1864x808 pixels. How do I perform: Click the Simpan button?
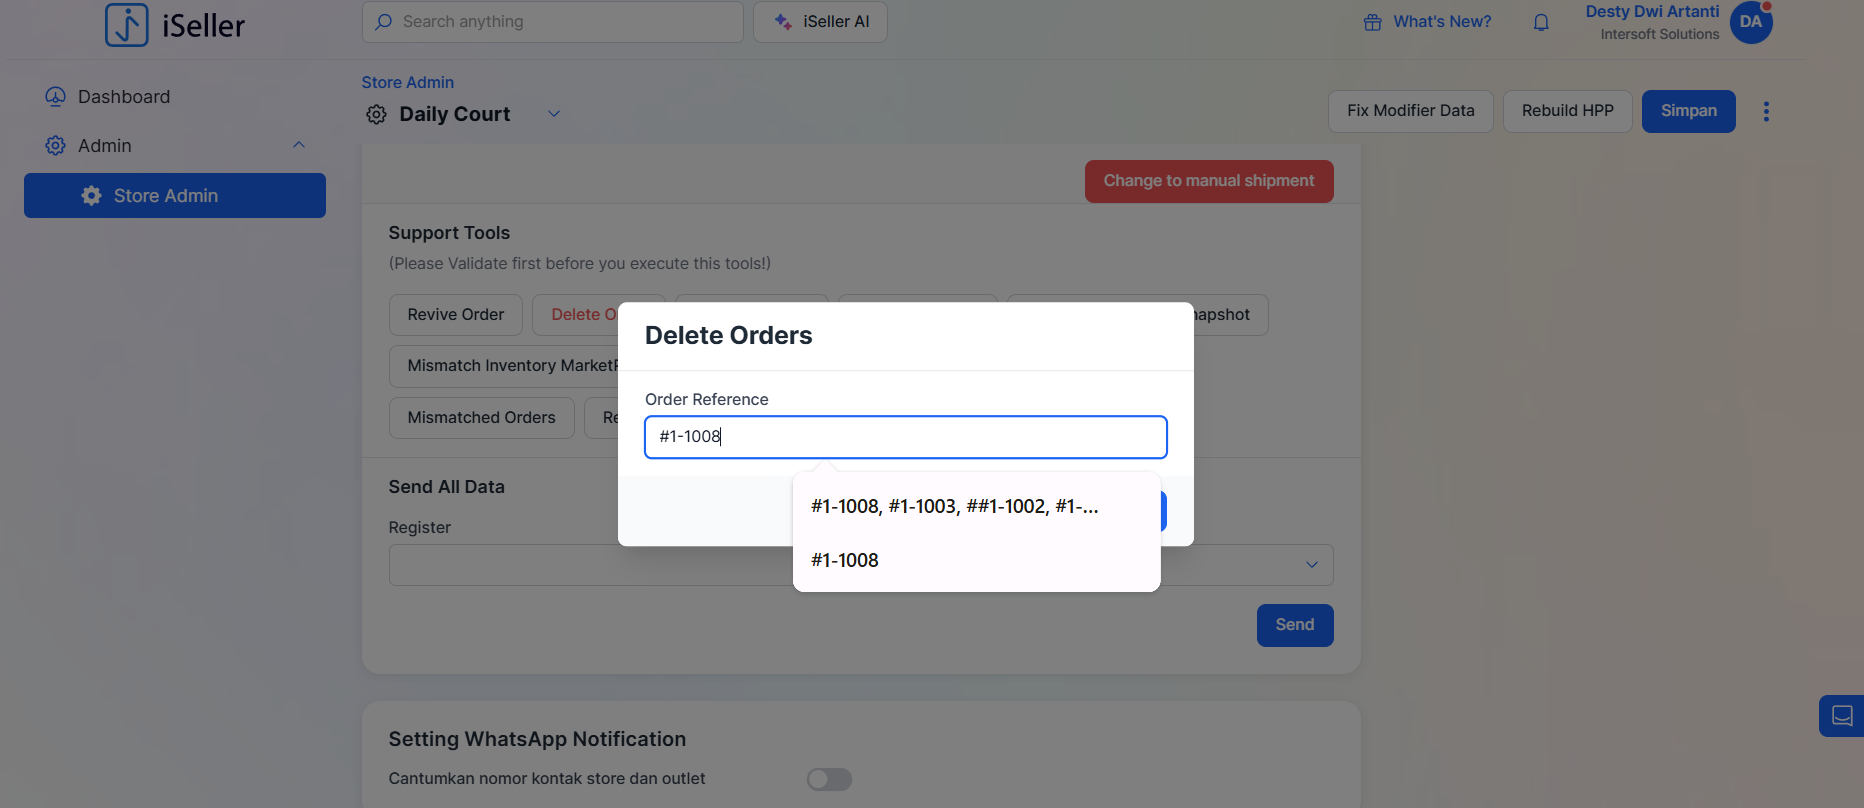(x=1688, y=111)
